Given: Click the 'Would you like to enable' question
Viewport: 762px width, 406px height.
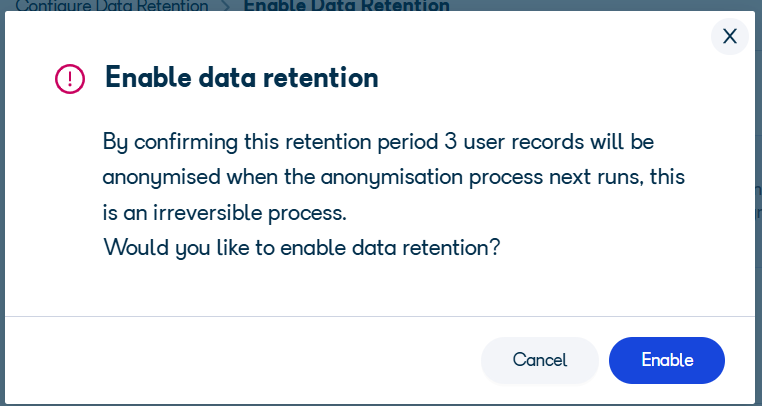Looking at the screenshot, I should (x=301, y=247).
